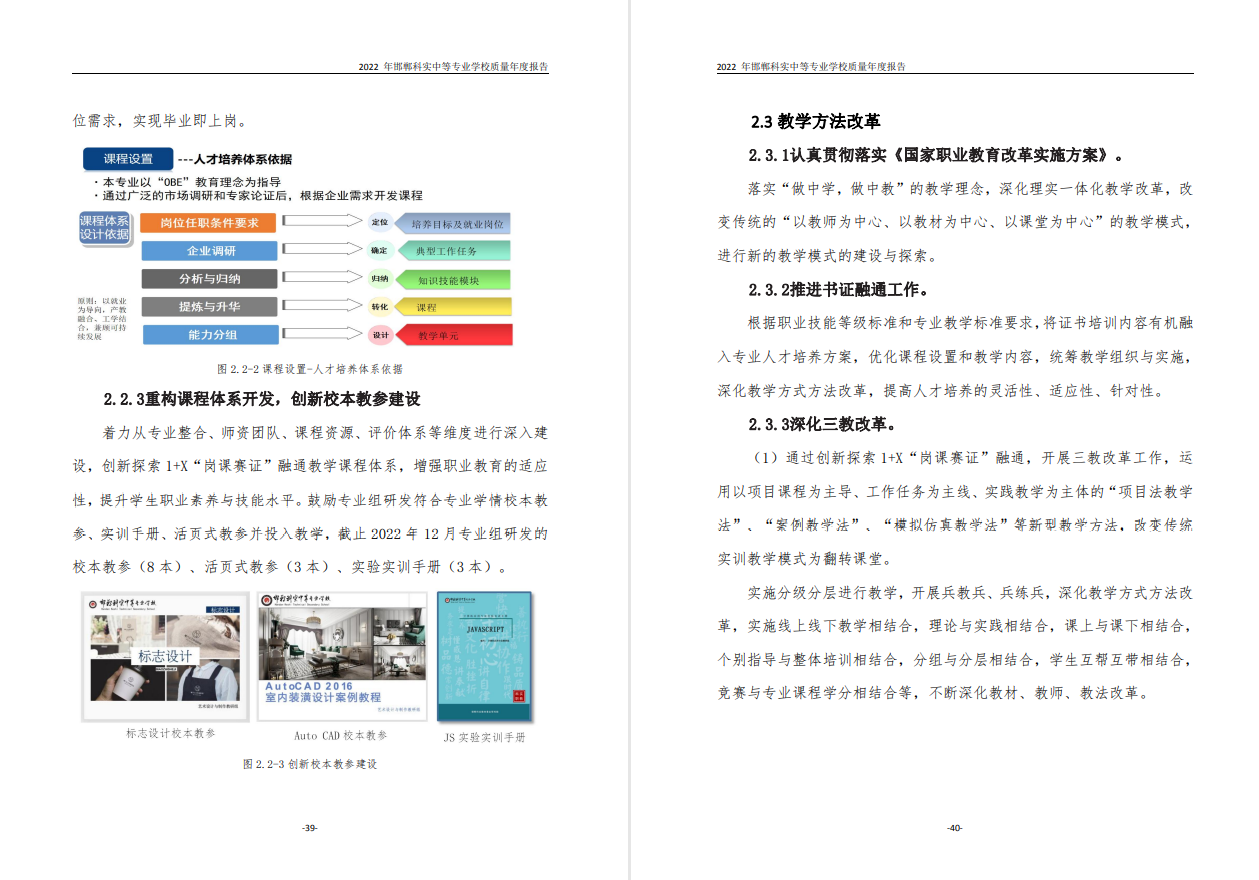This screenshot has width=1259, height=880.
Task: Click the 归纳 hexagon label
Action: click(x=379, y=279)
